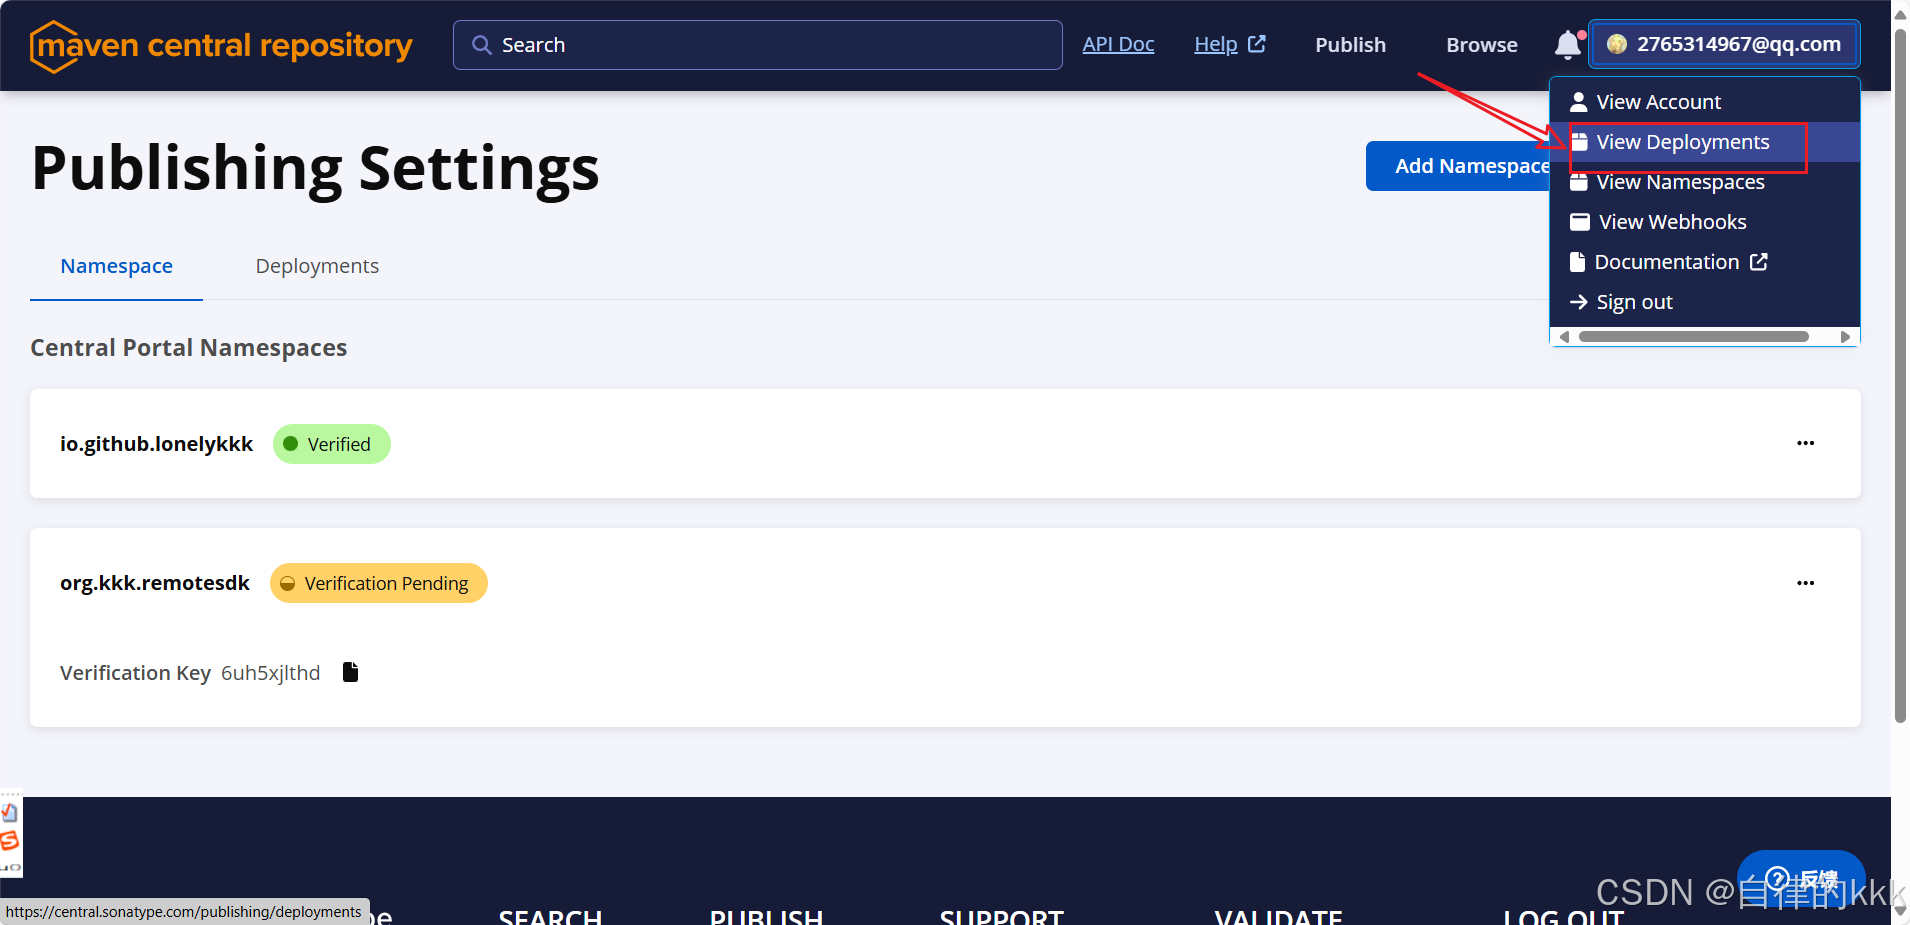Open the Help link
This screenshot has height=925, width=1910.
[1215, 45]
